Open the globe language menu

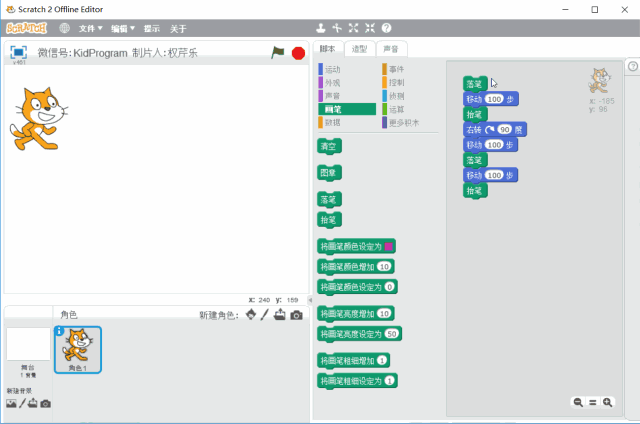(x=65, y=28)
